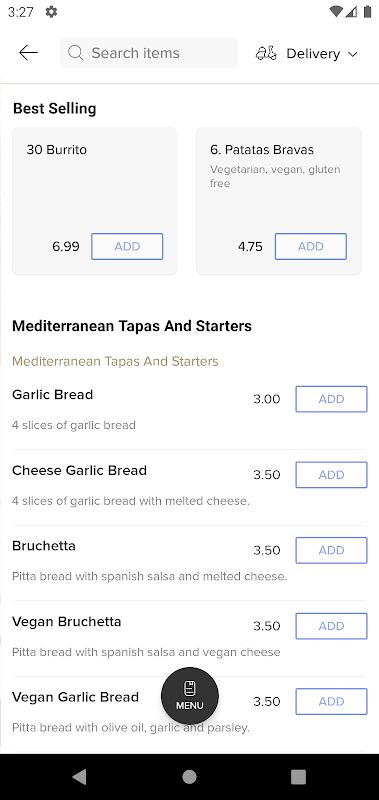Add 30 Burrito to the order
The height and width of the screenshot is (800, 379).
pos(127,246)
